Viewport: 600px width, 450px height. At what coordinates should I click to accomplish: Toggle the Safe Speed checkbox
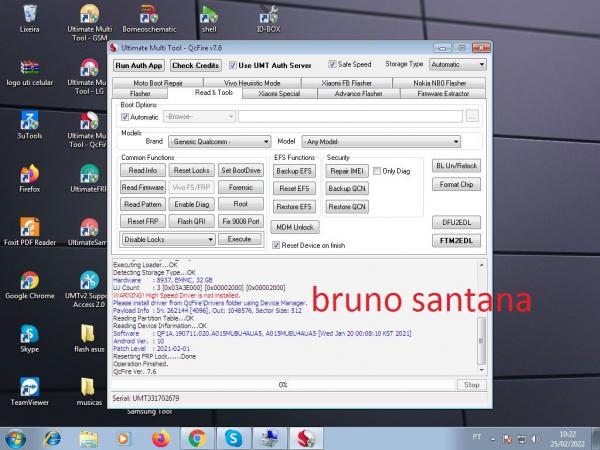(x=332, y=64)
